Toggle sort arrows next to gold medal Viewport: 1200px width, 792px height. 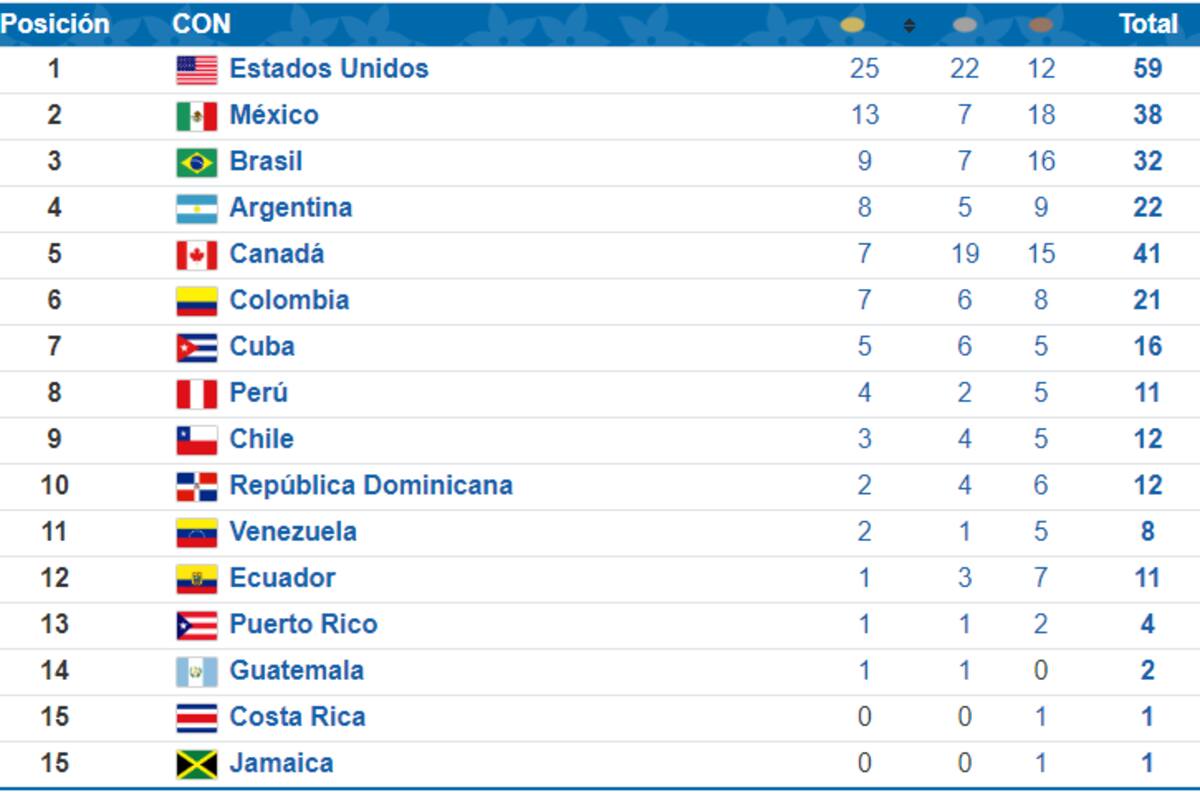pos(909,25)
